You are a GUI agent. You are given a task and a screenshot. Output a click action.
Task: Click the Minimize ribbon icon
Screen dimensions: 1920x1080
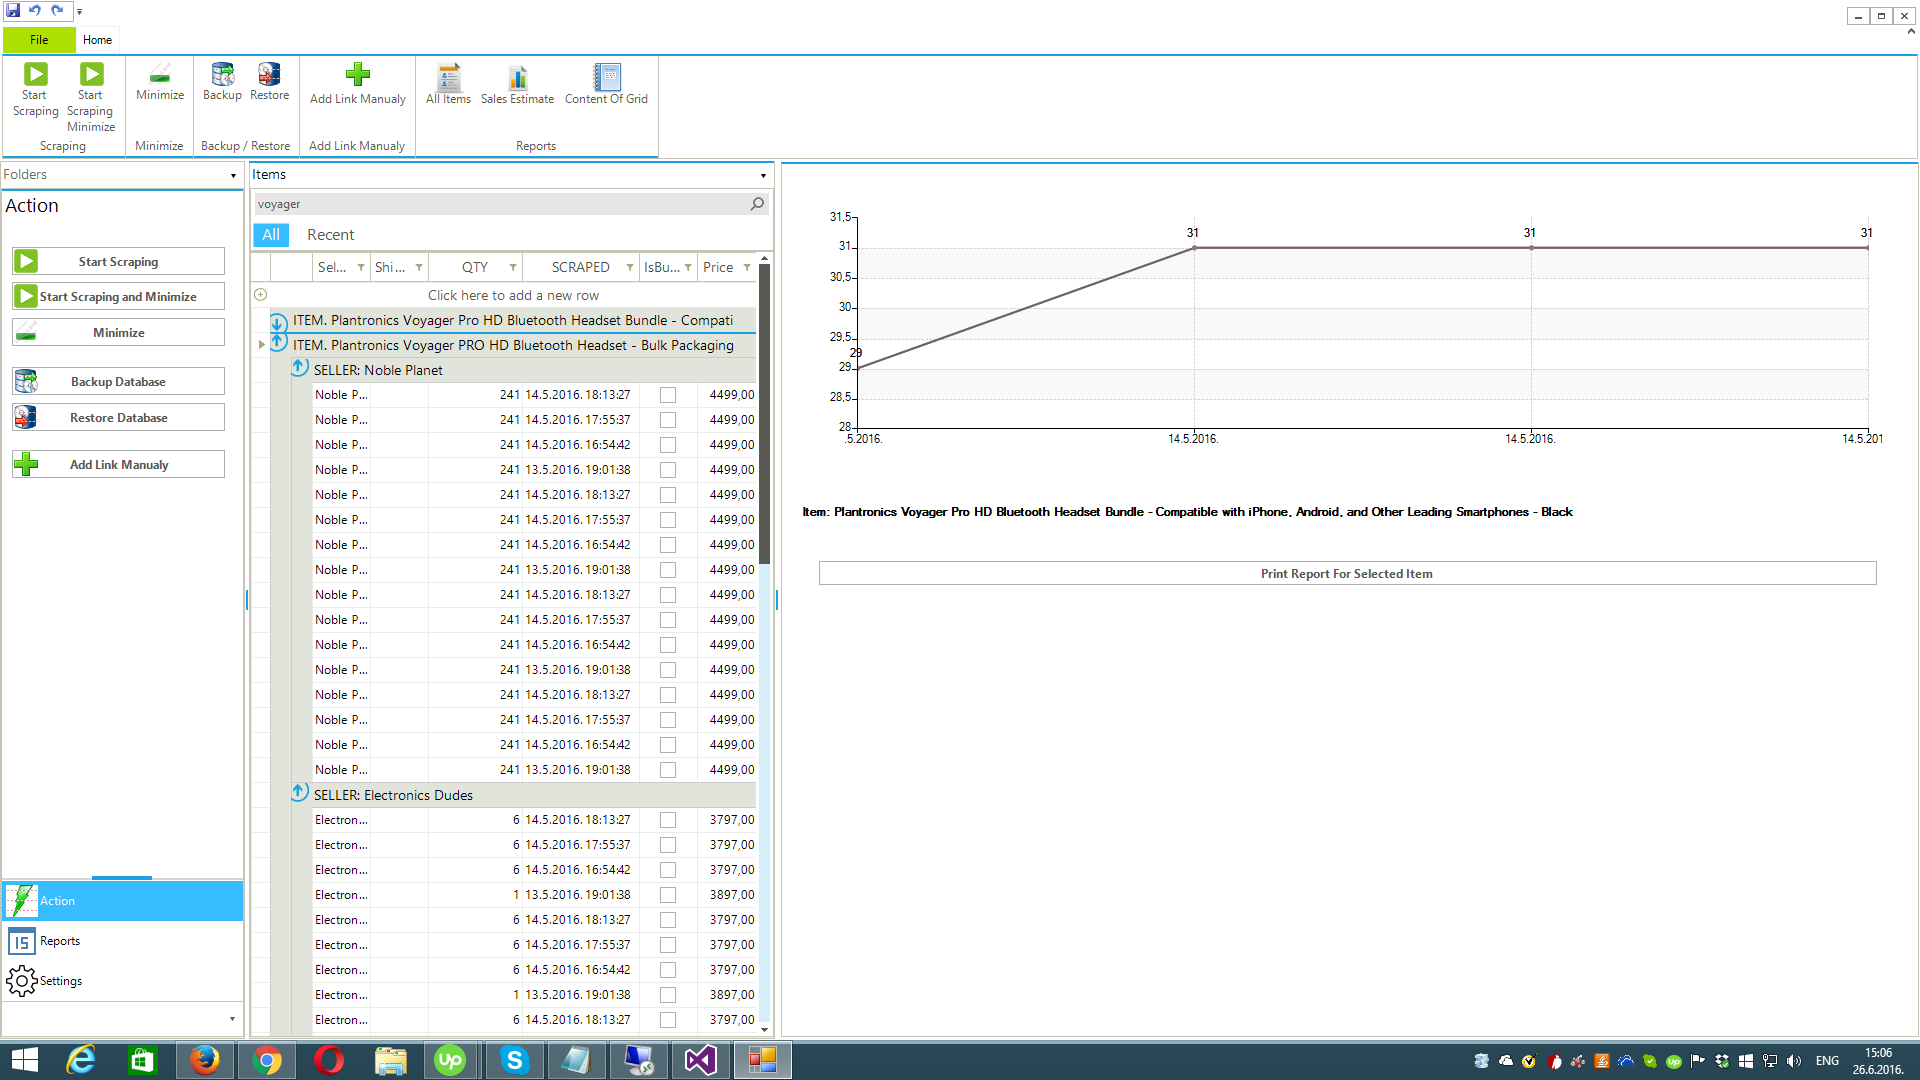(x=160, y=74)
